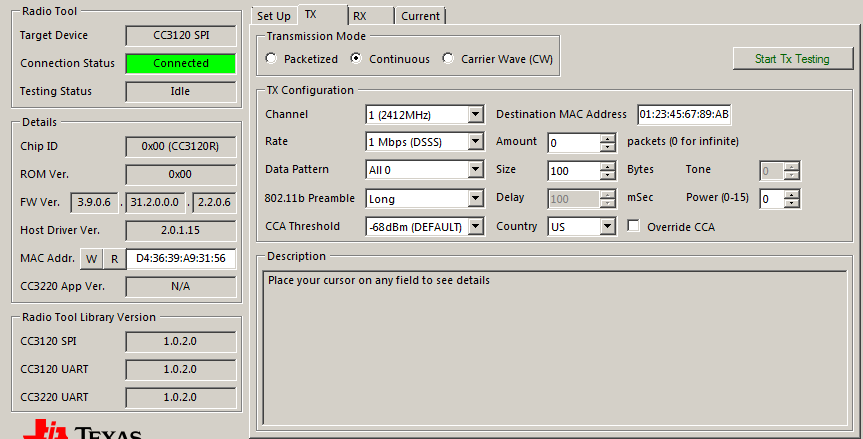
Task: Decrease the Power value with down arrow
Action: 792,204
